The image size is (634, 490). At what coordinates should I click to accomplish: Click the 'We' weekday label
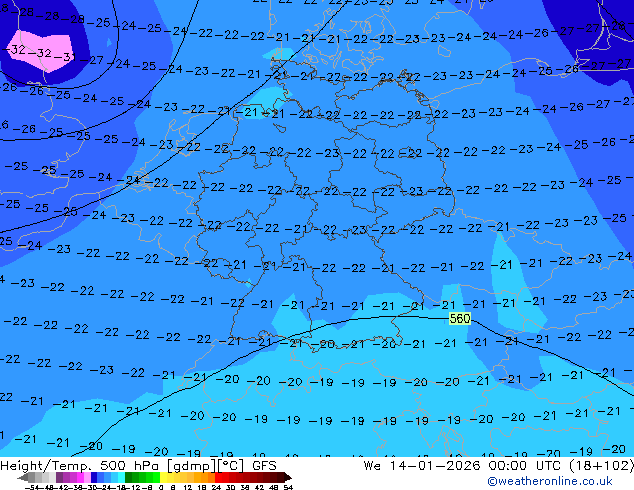372,466
